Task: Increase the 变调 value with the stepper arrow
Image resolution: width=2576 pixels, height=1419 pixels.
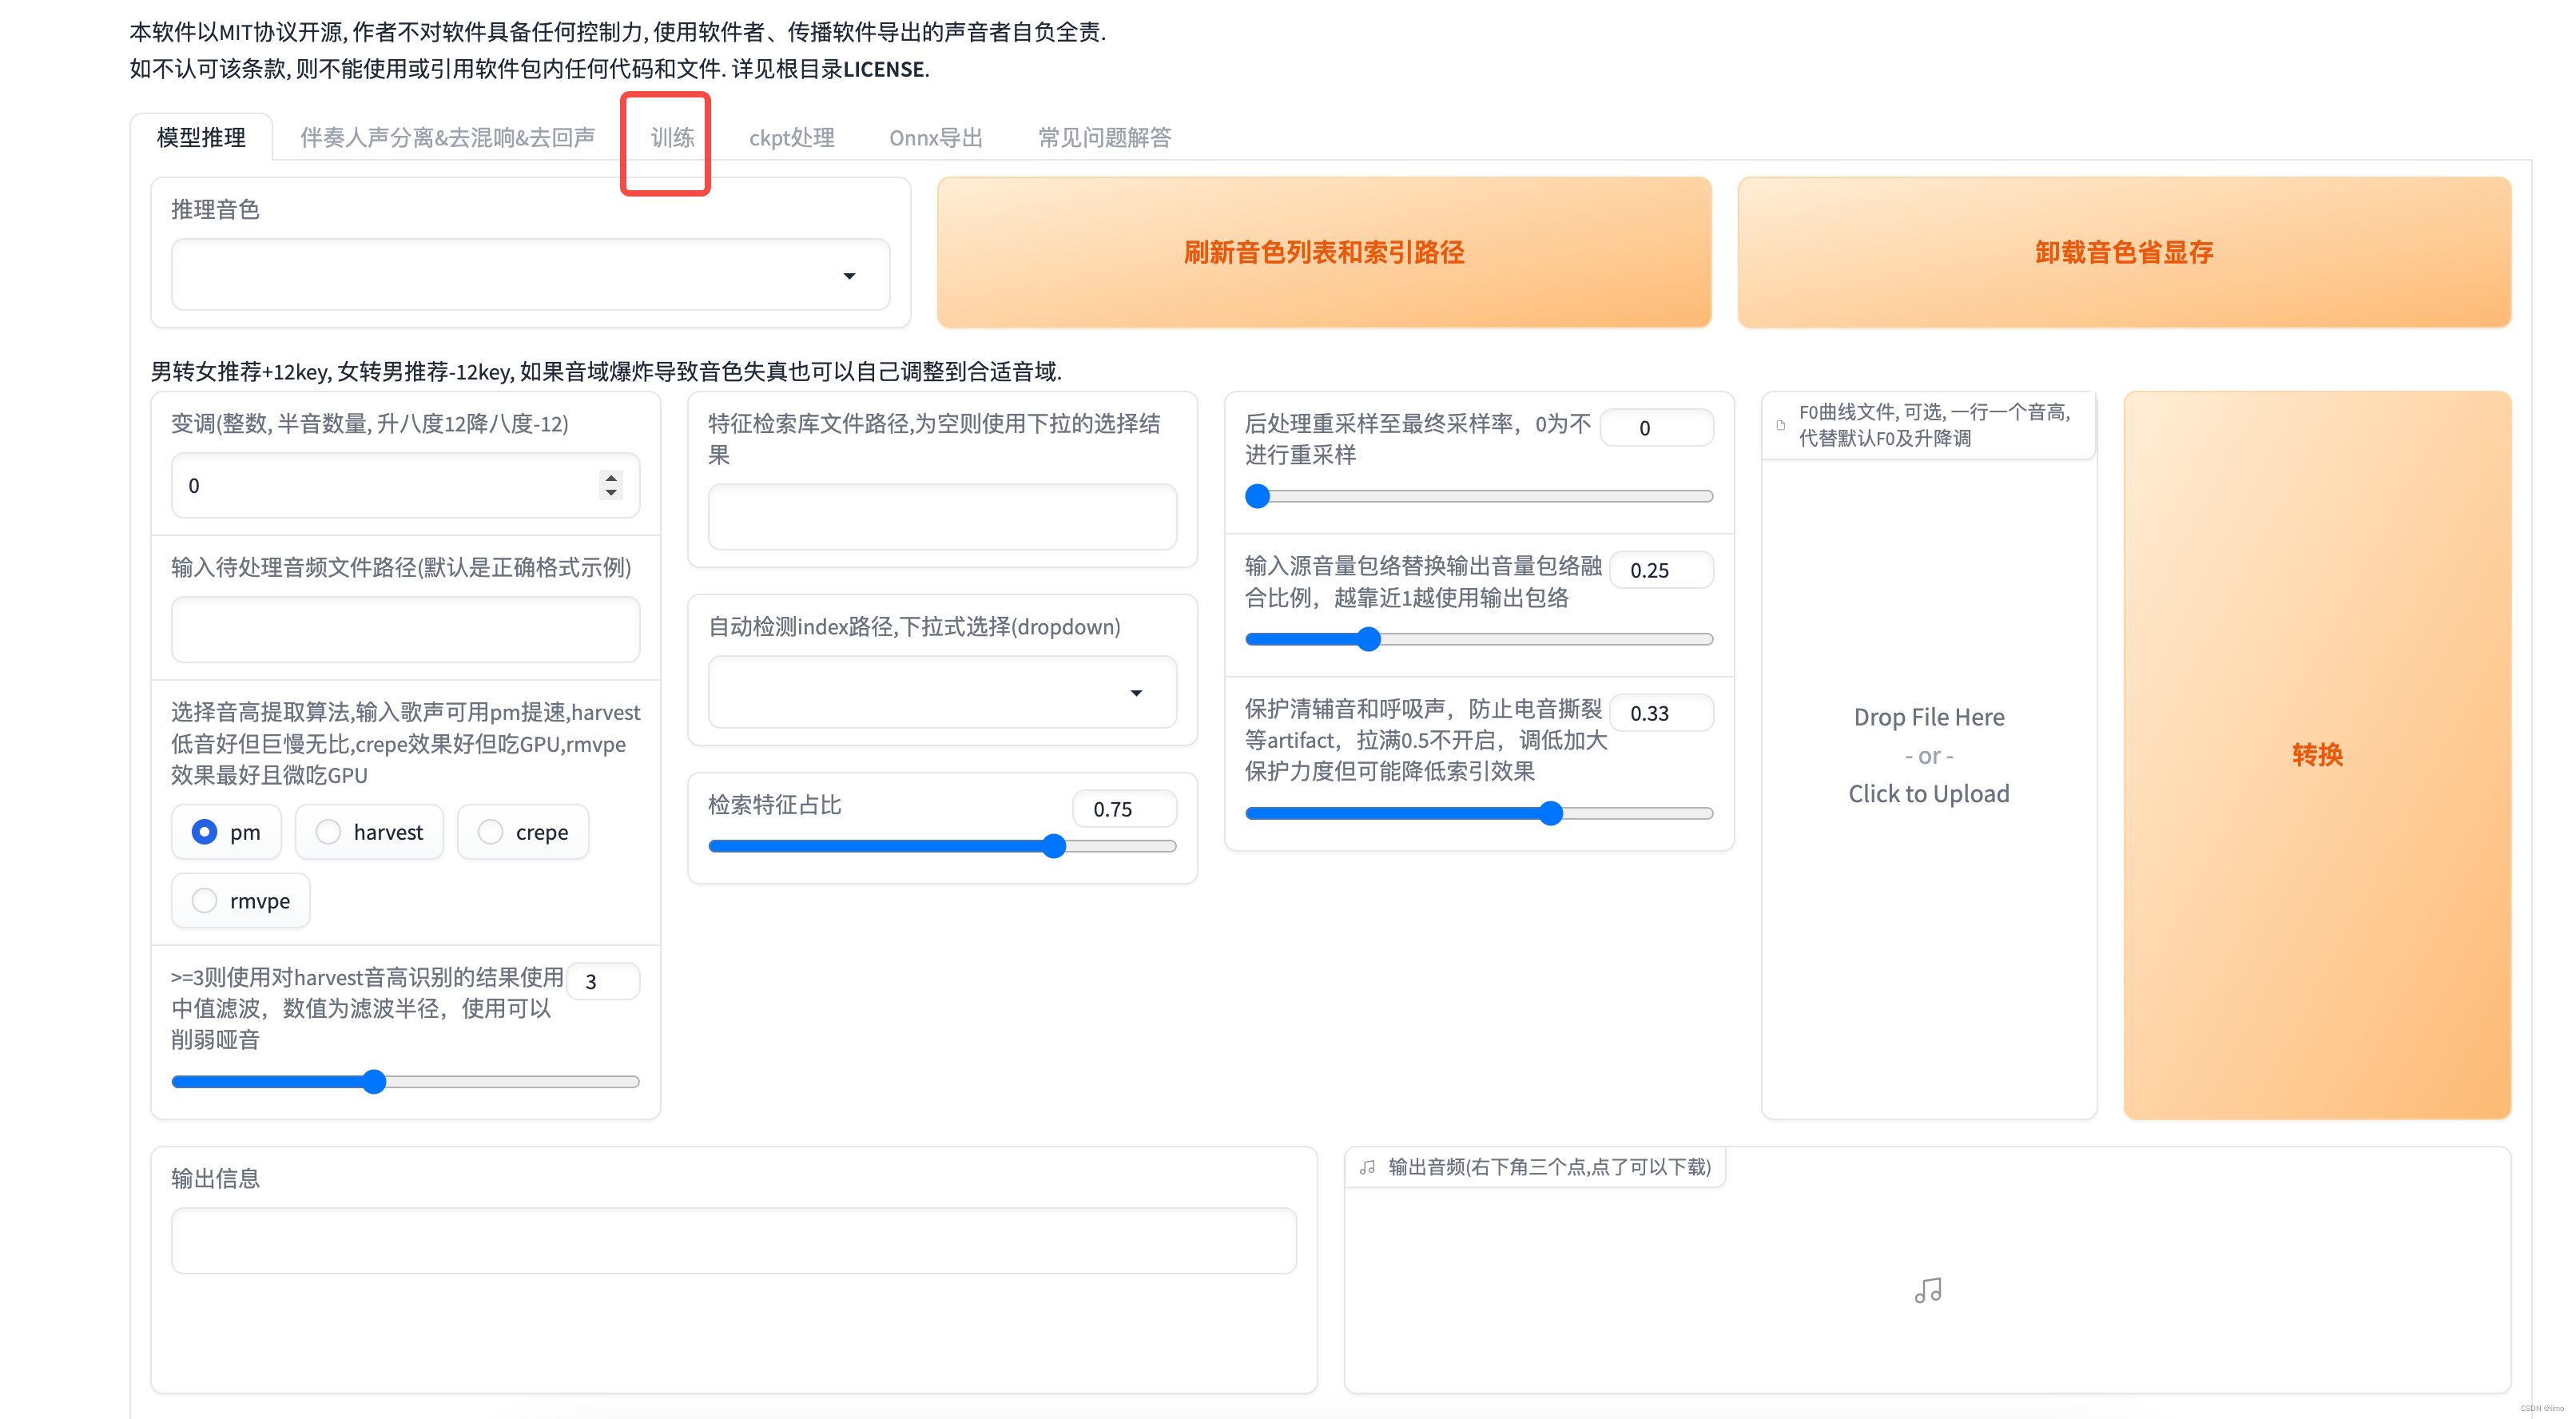Action: coord(611,478)
